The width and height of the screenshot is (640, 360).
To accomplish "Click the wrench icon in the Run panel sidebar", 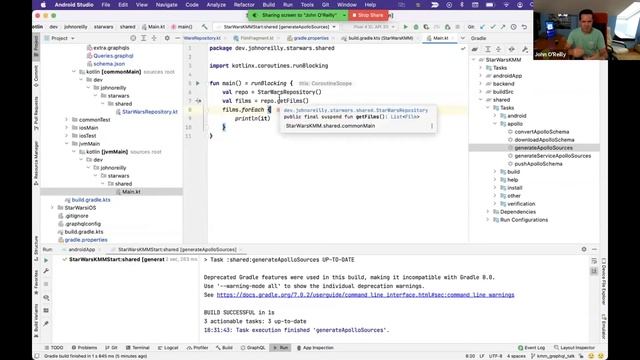I will click(46, 271).
